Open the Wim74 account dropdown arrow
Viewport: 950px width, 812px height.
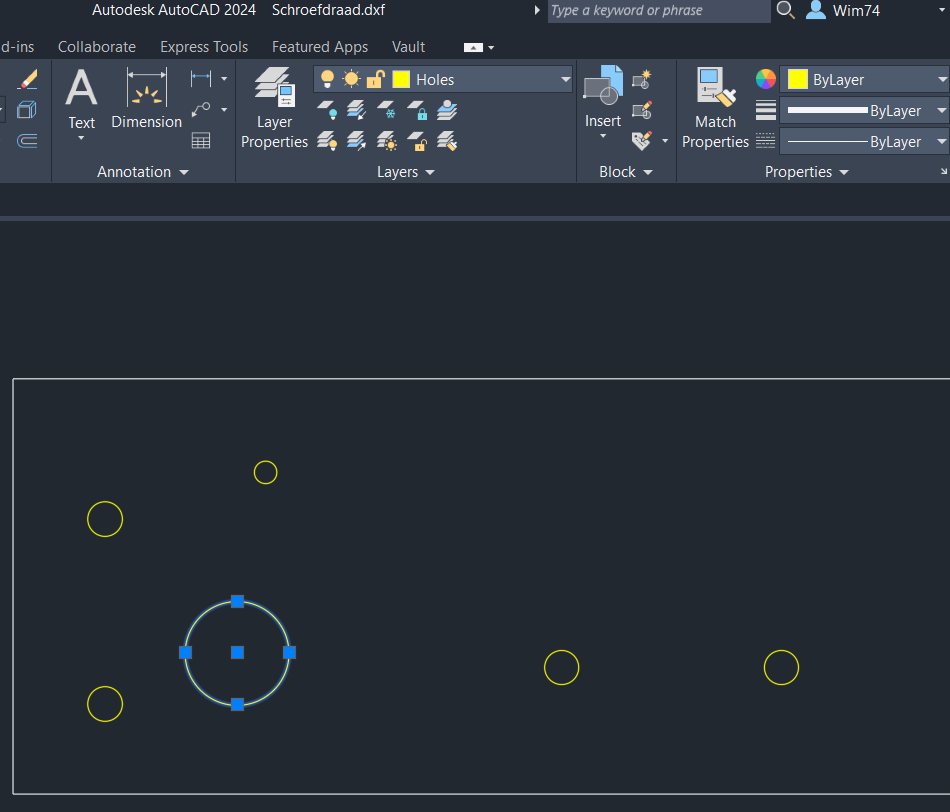(942, 10)
